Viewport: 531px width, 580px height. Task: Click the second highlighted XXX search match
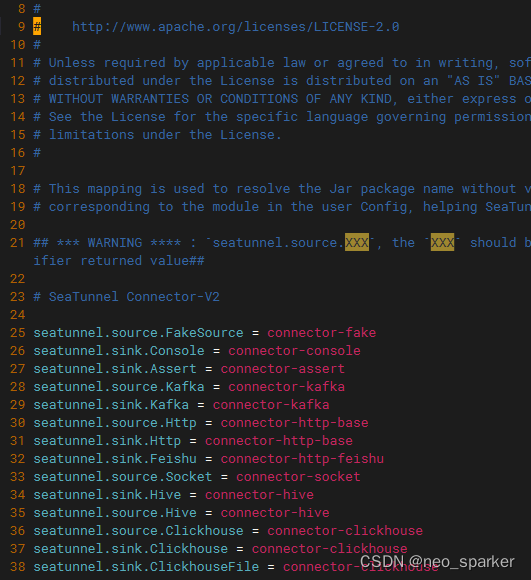pos(442,242)
